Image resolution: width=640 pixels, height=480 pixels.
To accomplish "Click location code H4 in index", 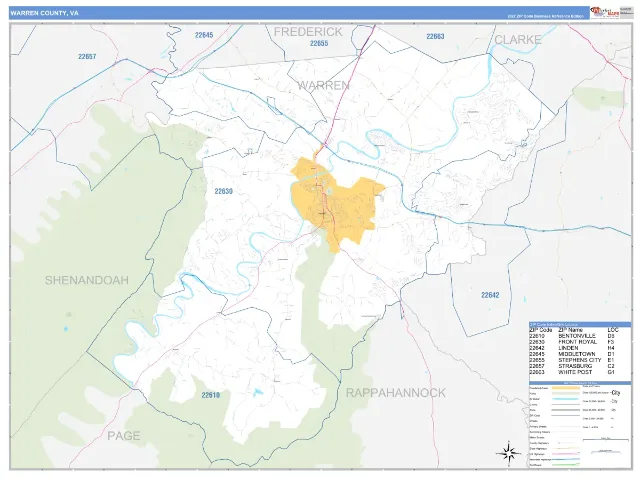I will click(x=611, y=348).
